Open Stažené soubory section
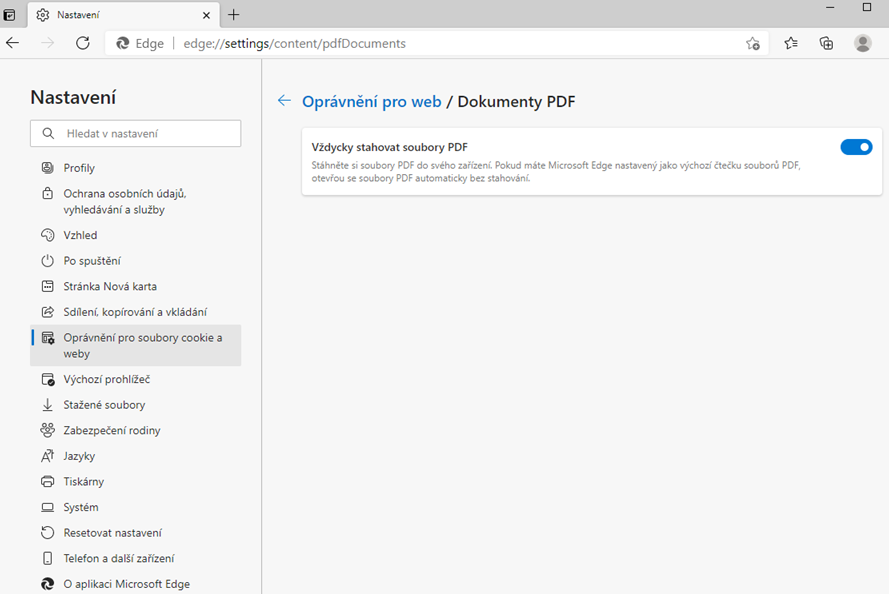This screenshot has width=889, height=594. coord(136,404)
